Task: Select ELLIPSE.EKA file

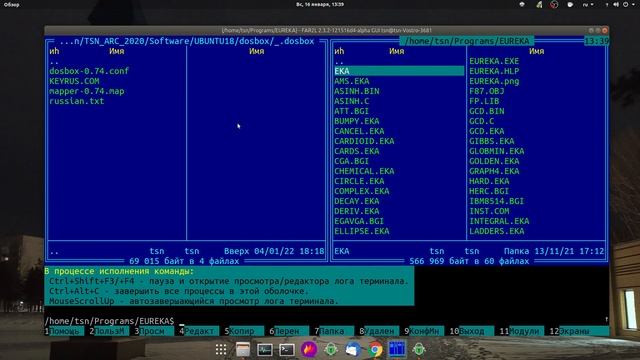Action: pyautogui.click(x=362, y=231)
